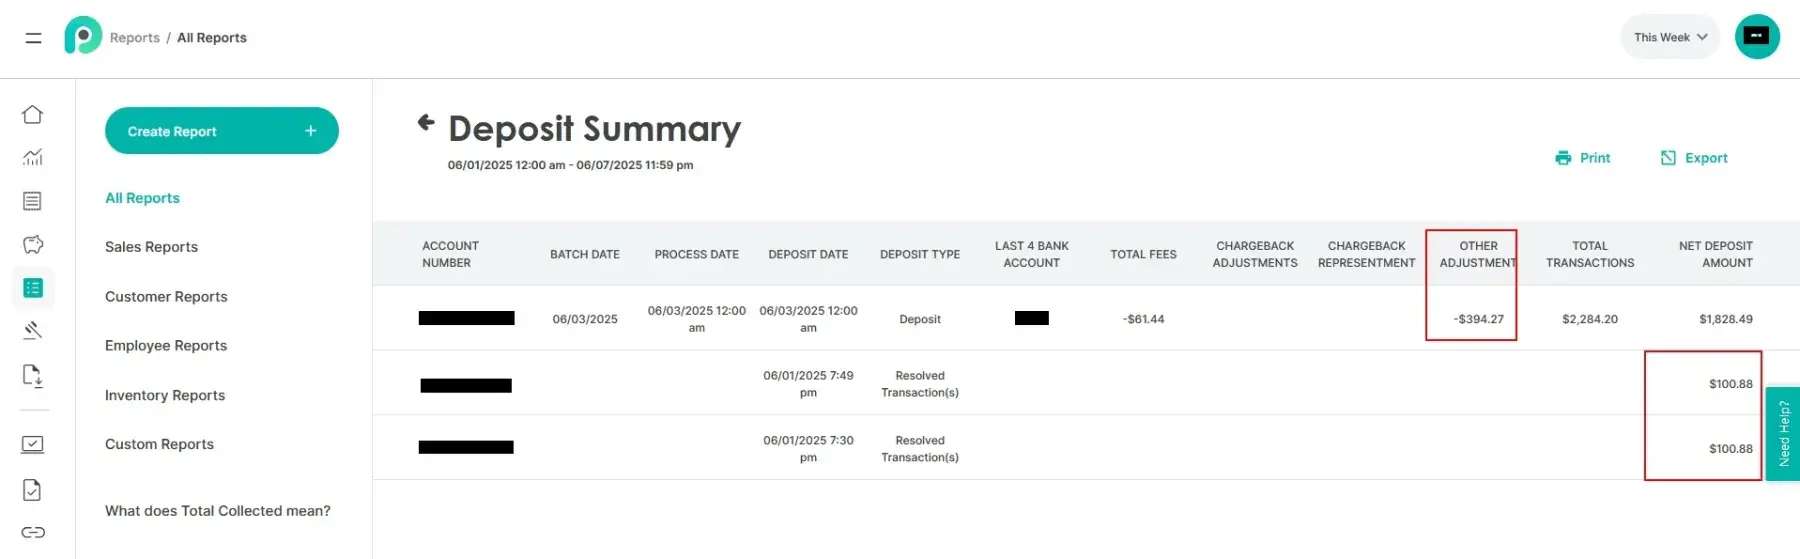Open the All Reports section
This screenshot has width=1800, height=559.
tap(142, 198)
